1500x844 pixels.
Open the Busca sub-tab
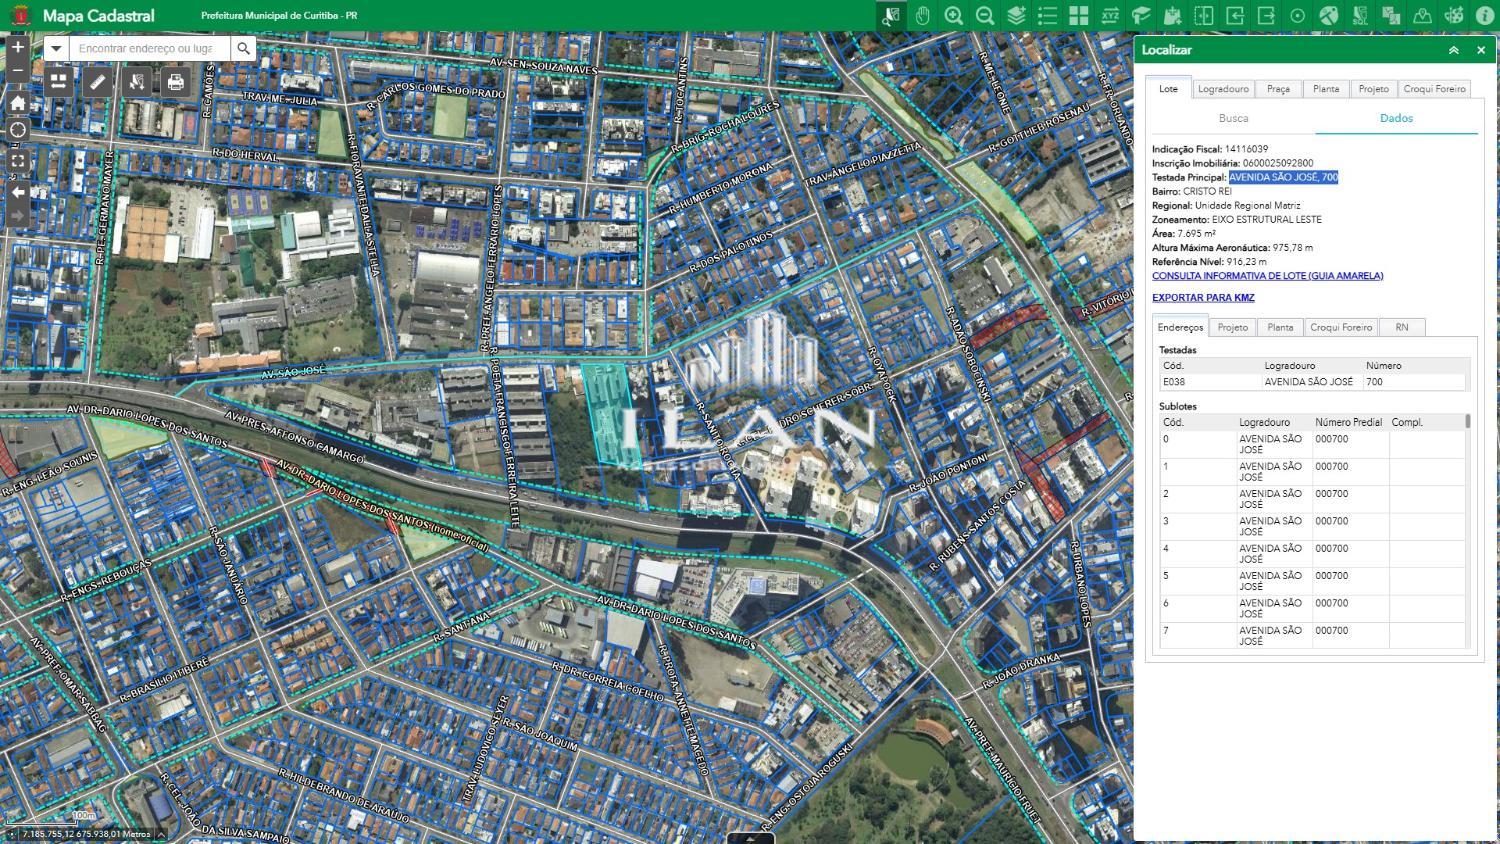[x=1233, y=118]
